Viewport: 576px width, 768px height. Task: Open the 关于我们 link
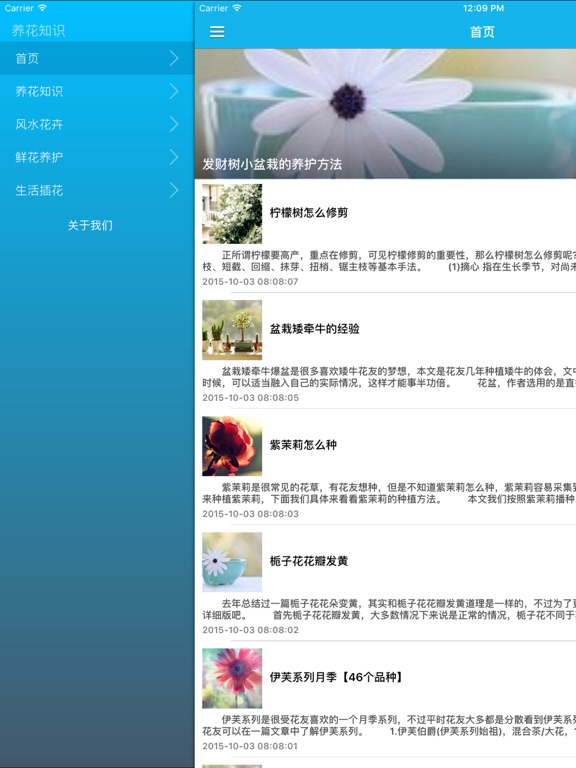[90, 225]
